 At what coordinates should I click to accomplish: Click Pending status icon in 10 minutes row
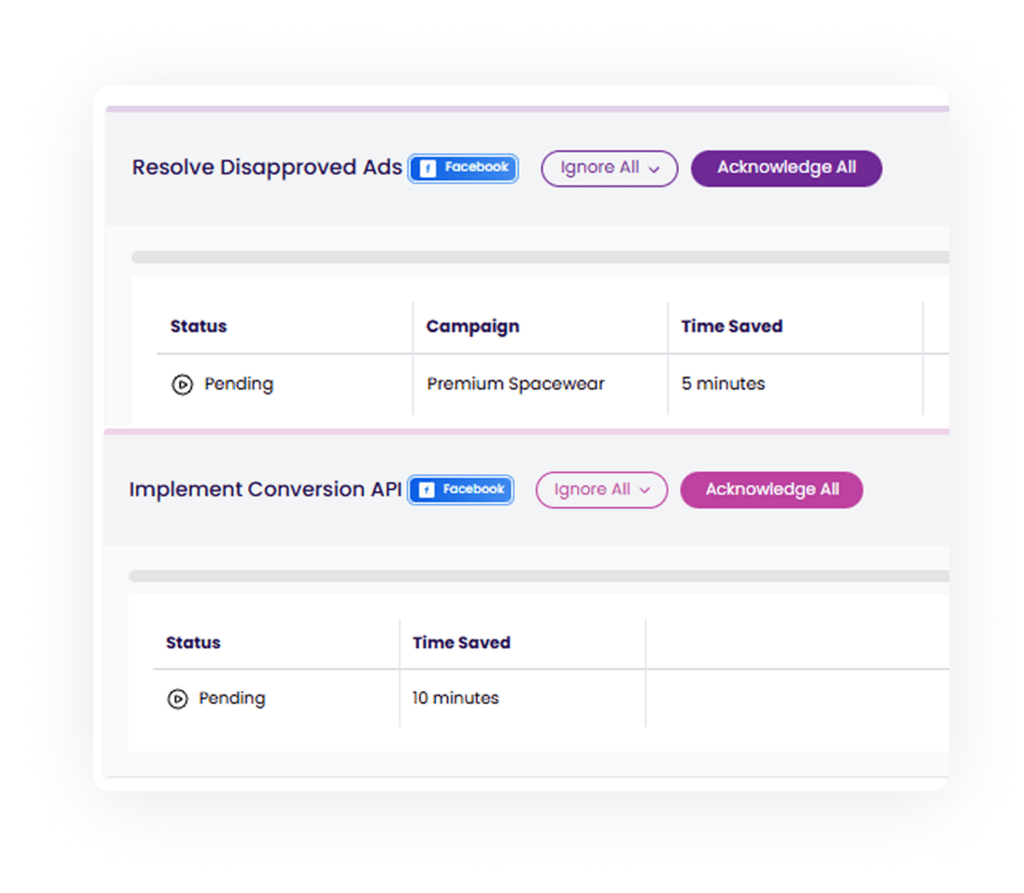(x=177, y=699)
